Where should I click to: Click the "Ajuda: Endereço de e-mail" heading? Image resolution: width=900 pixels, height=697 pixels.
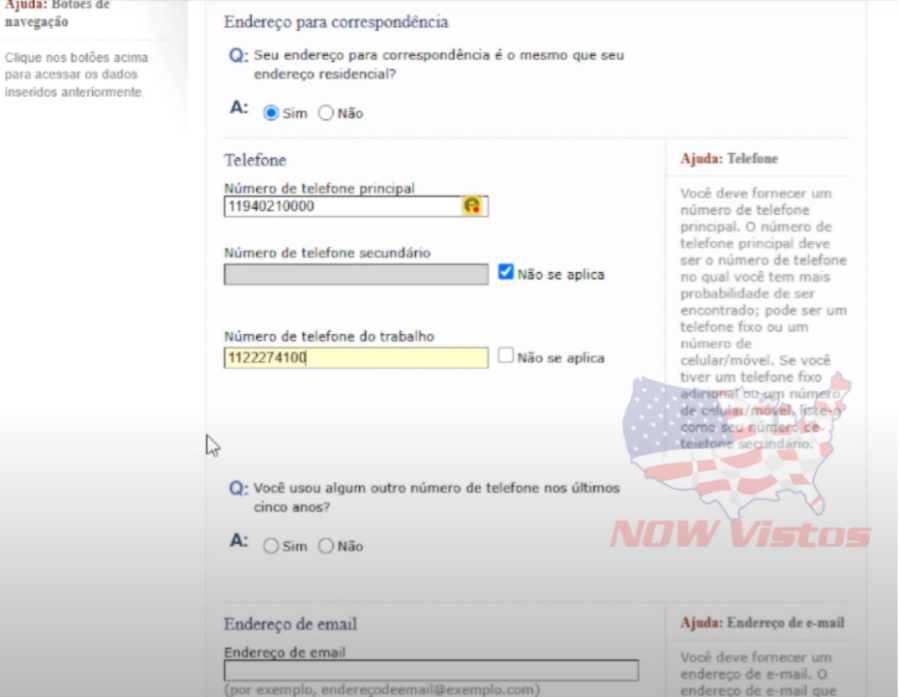click(x=764, y=622)
